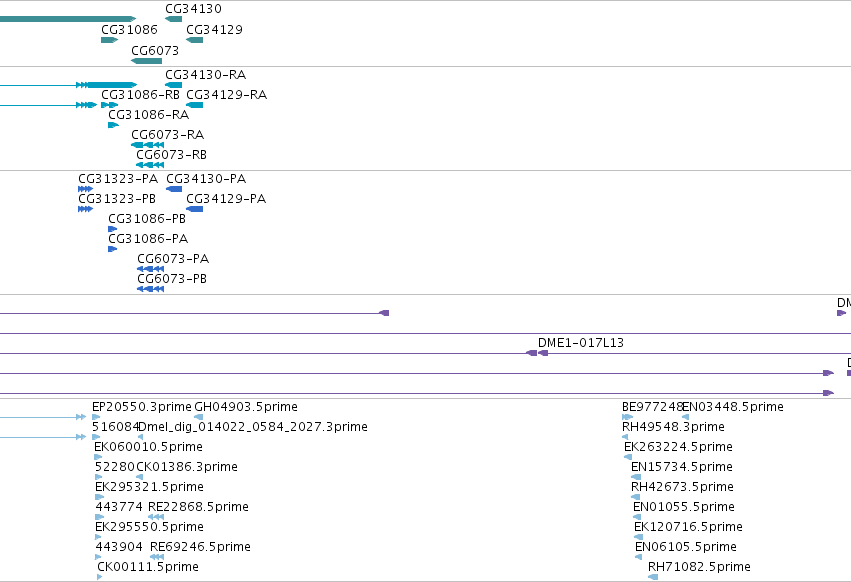Click the RE69246.5prime EST arrows
The image size is (851, 582).
(x=157, y=556)
